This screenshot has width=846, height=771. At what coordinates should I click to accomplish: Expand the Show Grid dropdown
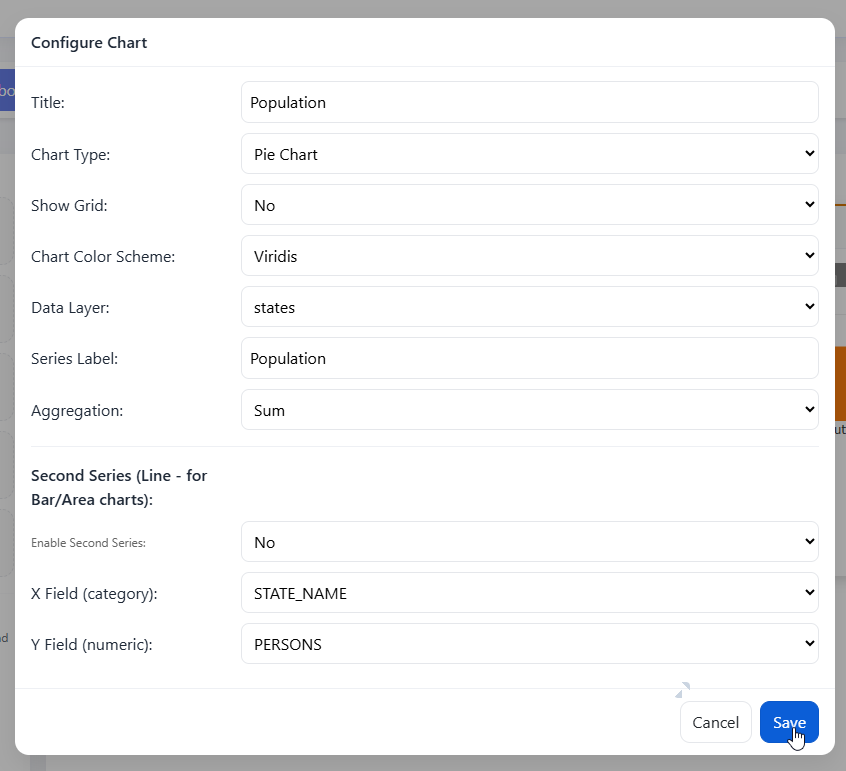click(529, 205)
